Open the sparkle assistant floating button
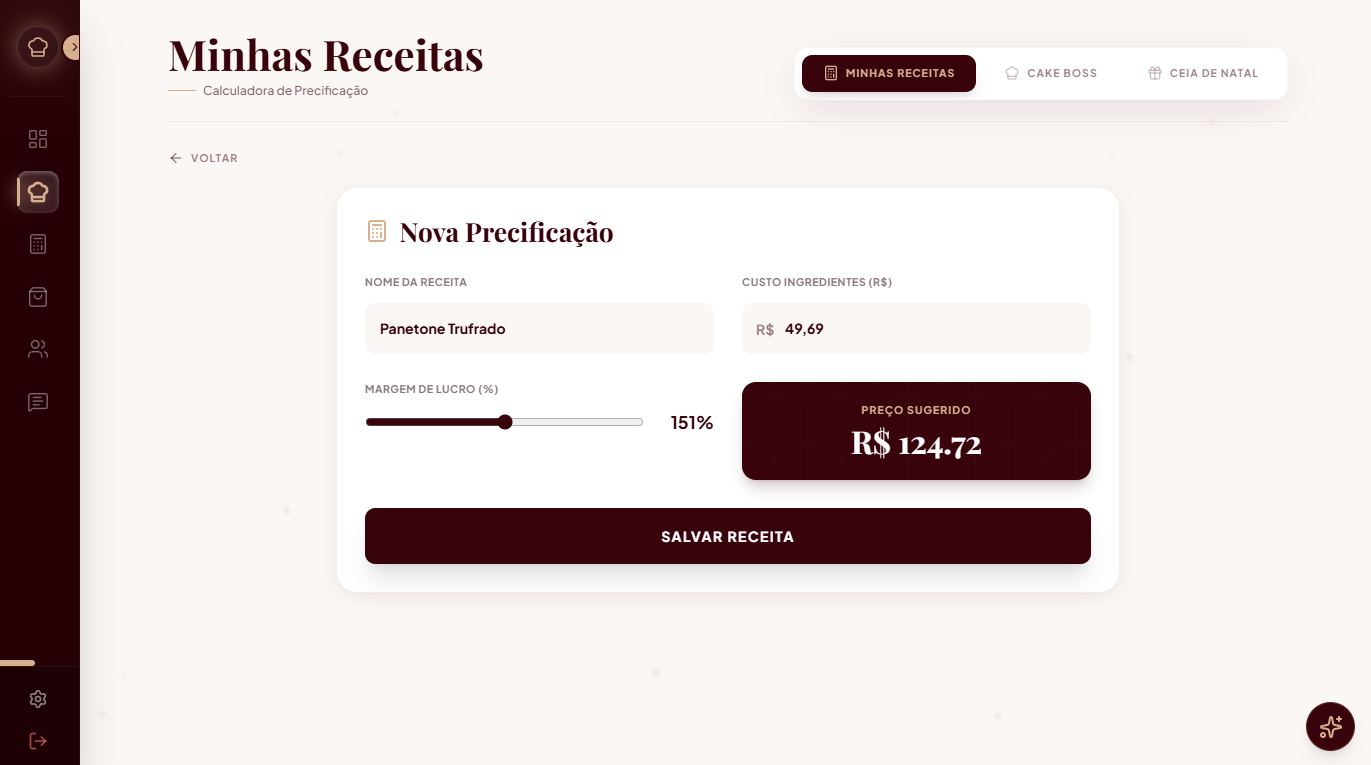Viewport: 1371px width, 765px height. 1330,727
